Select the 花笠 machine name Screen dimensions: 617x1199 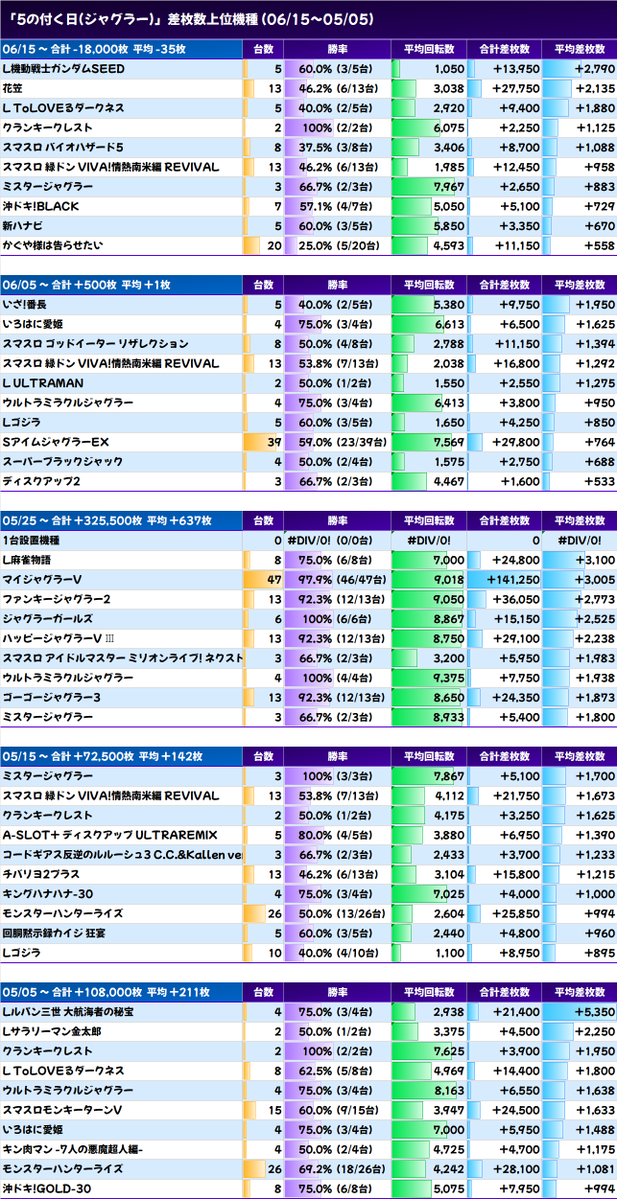point(13,88)
